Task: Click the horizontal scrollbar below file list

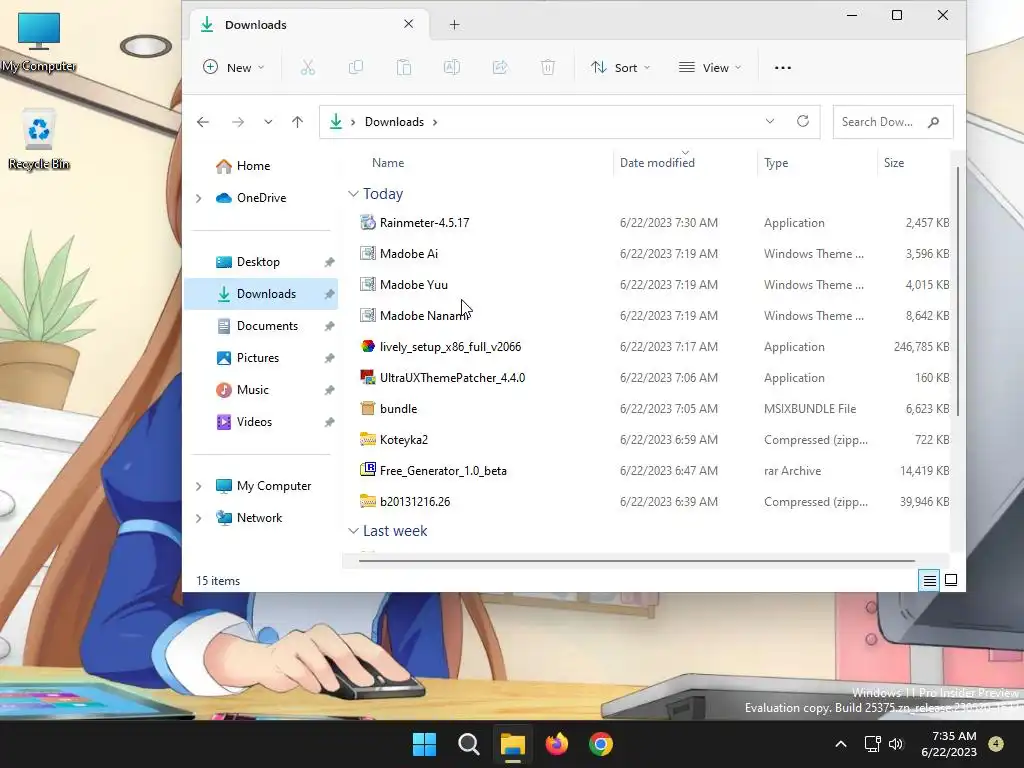Action: click(637, 560)
